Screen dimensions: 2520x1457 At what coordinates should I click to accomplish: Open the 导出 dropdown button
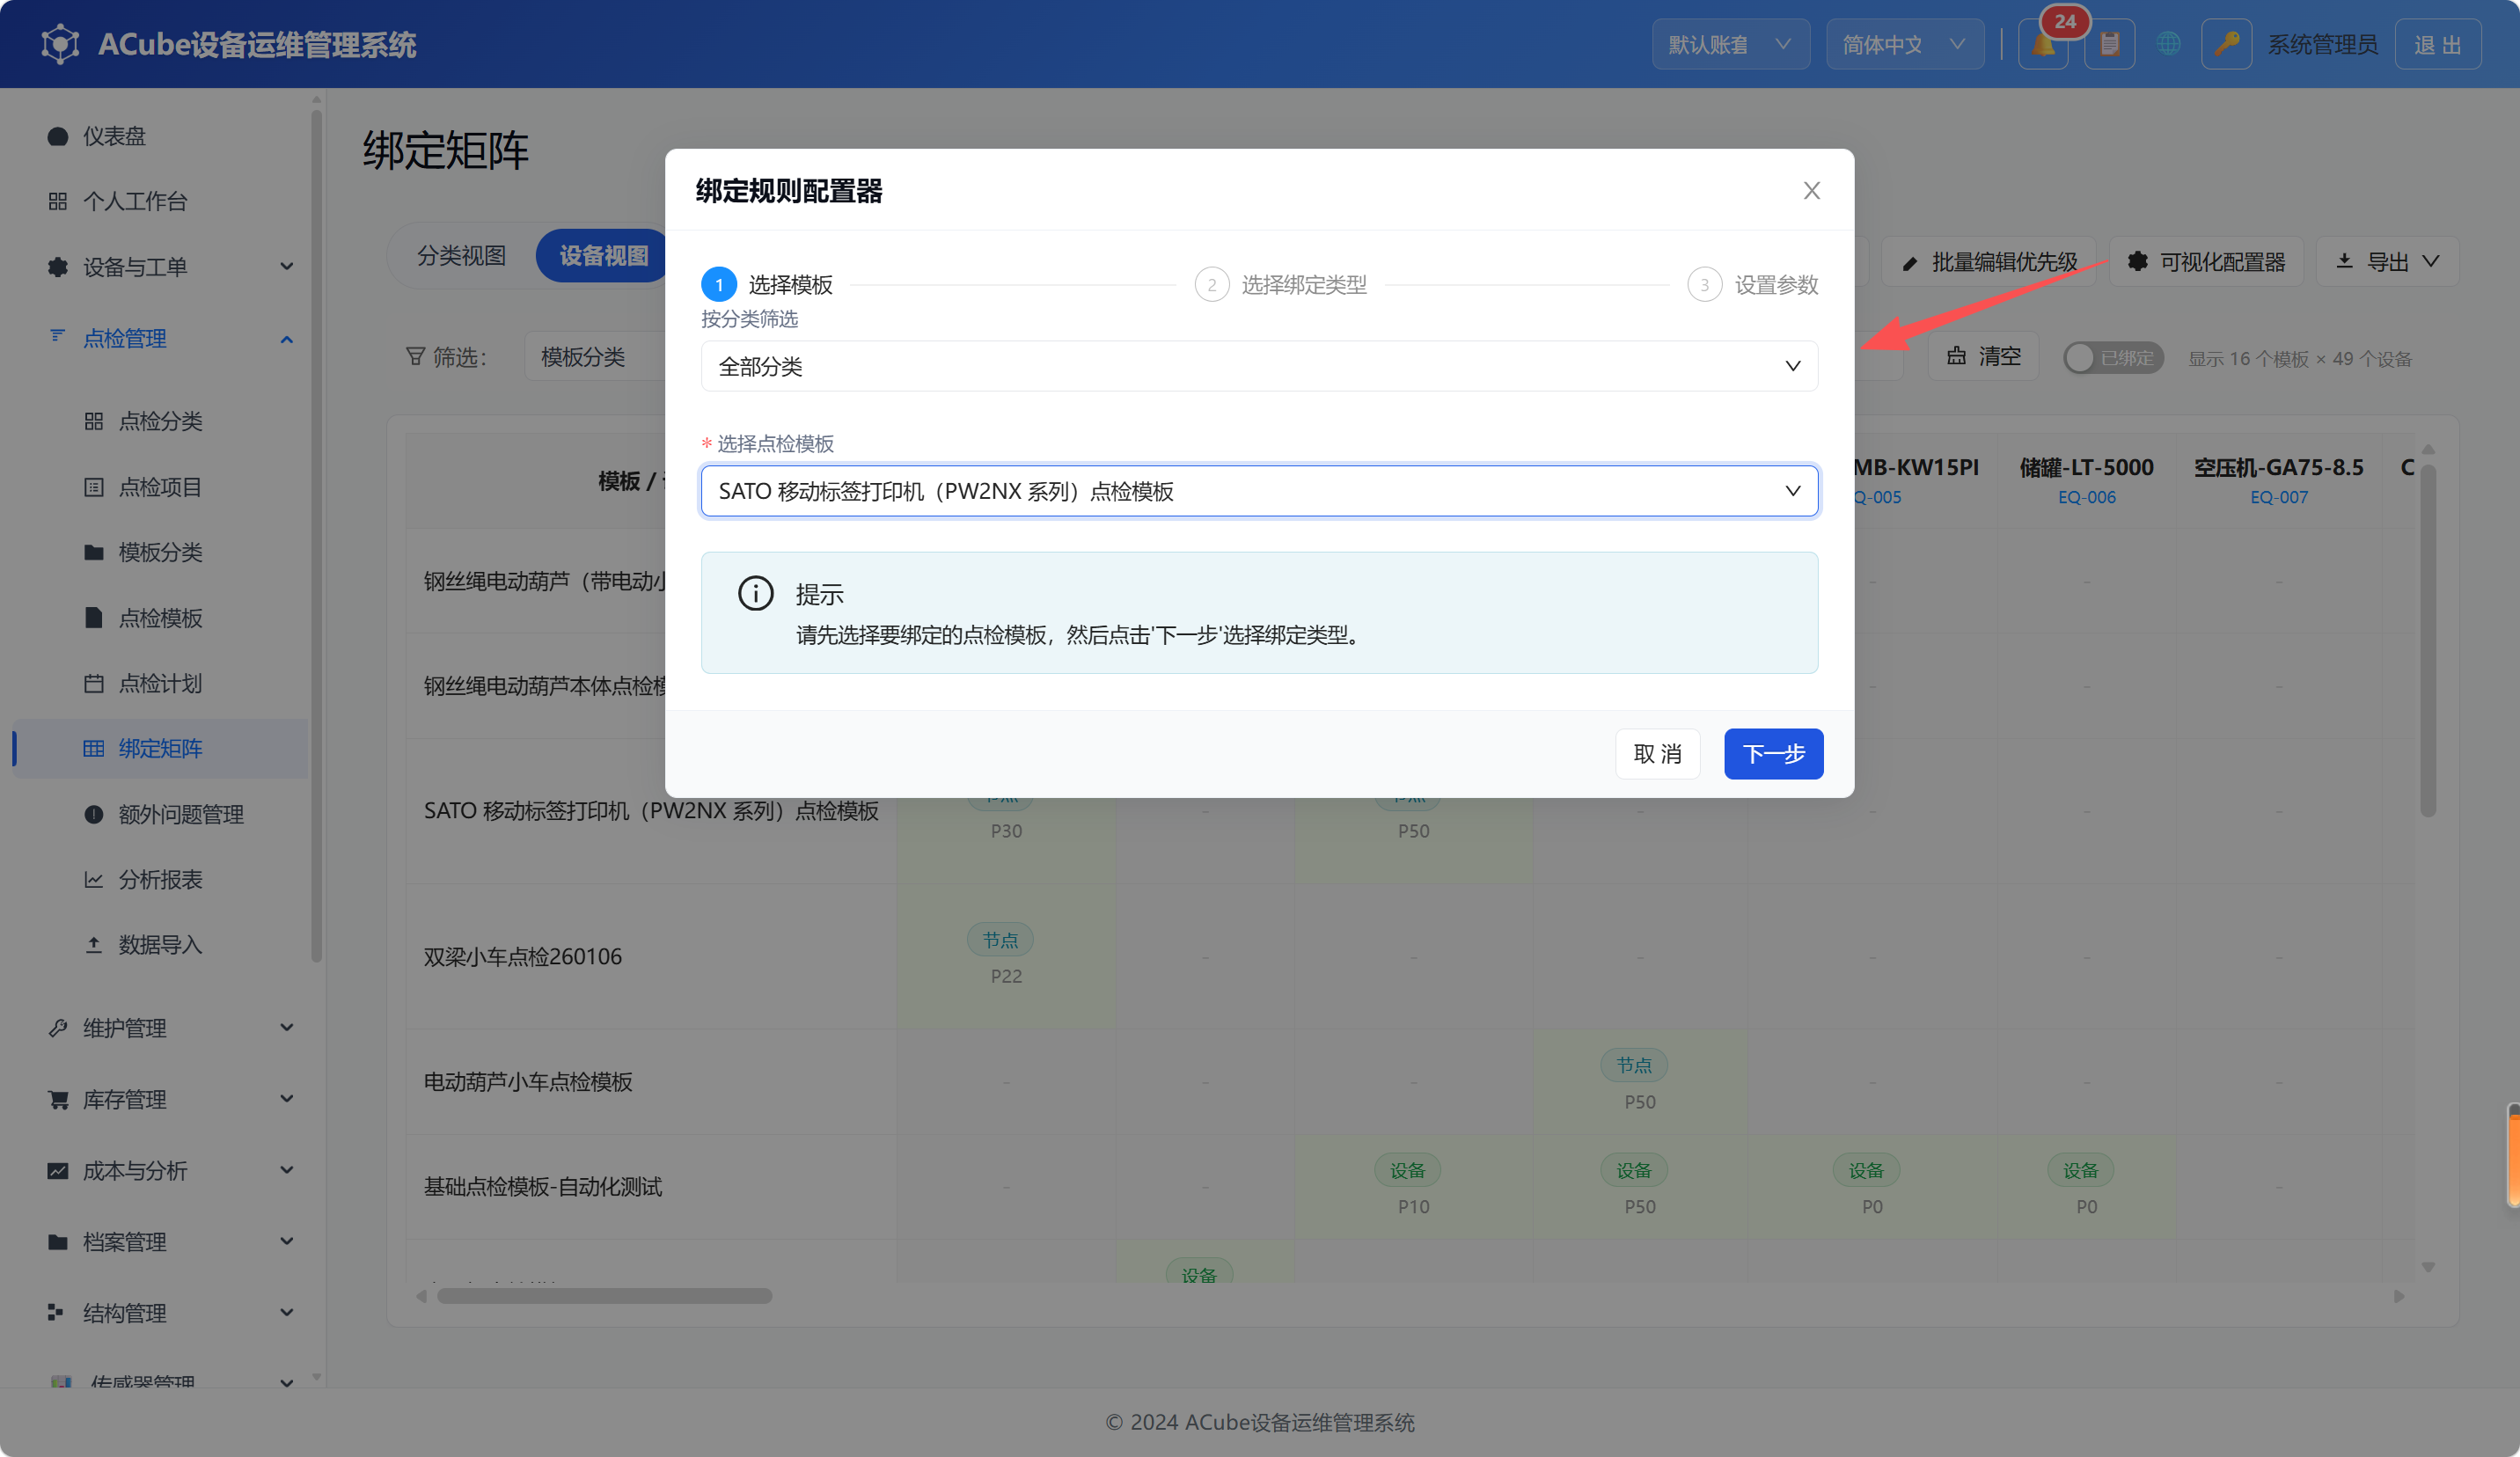[2386, 262]
